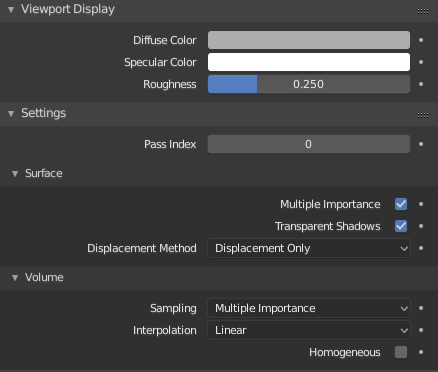
Task: Click the animate dot next to Diffuse Color
Action: (421, 40)
